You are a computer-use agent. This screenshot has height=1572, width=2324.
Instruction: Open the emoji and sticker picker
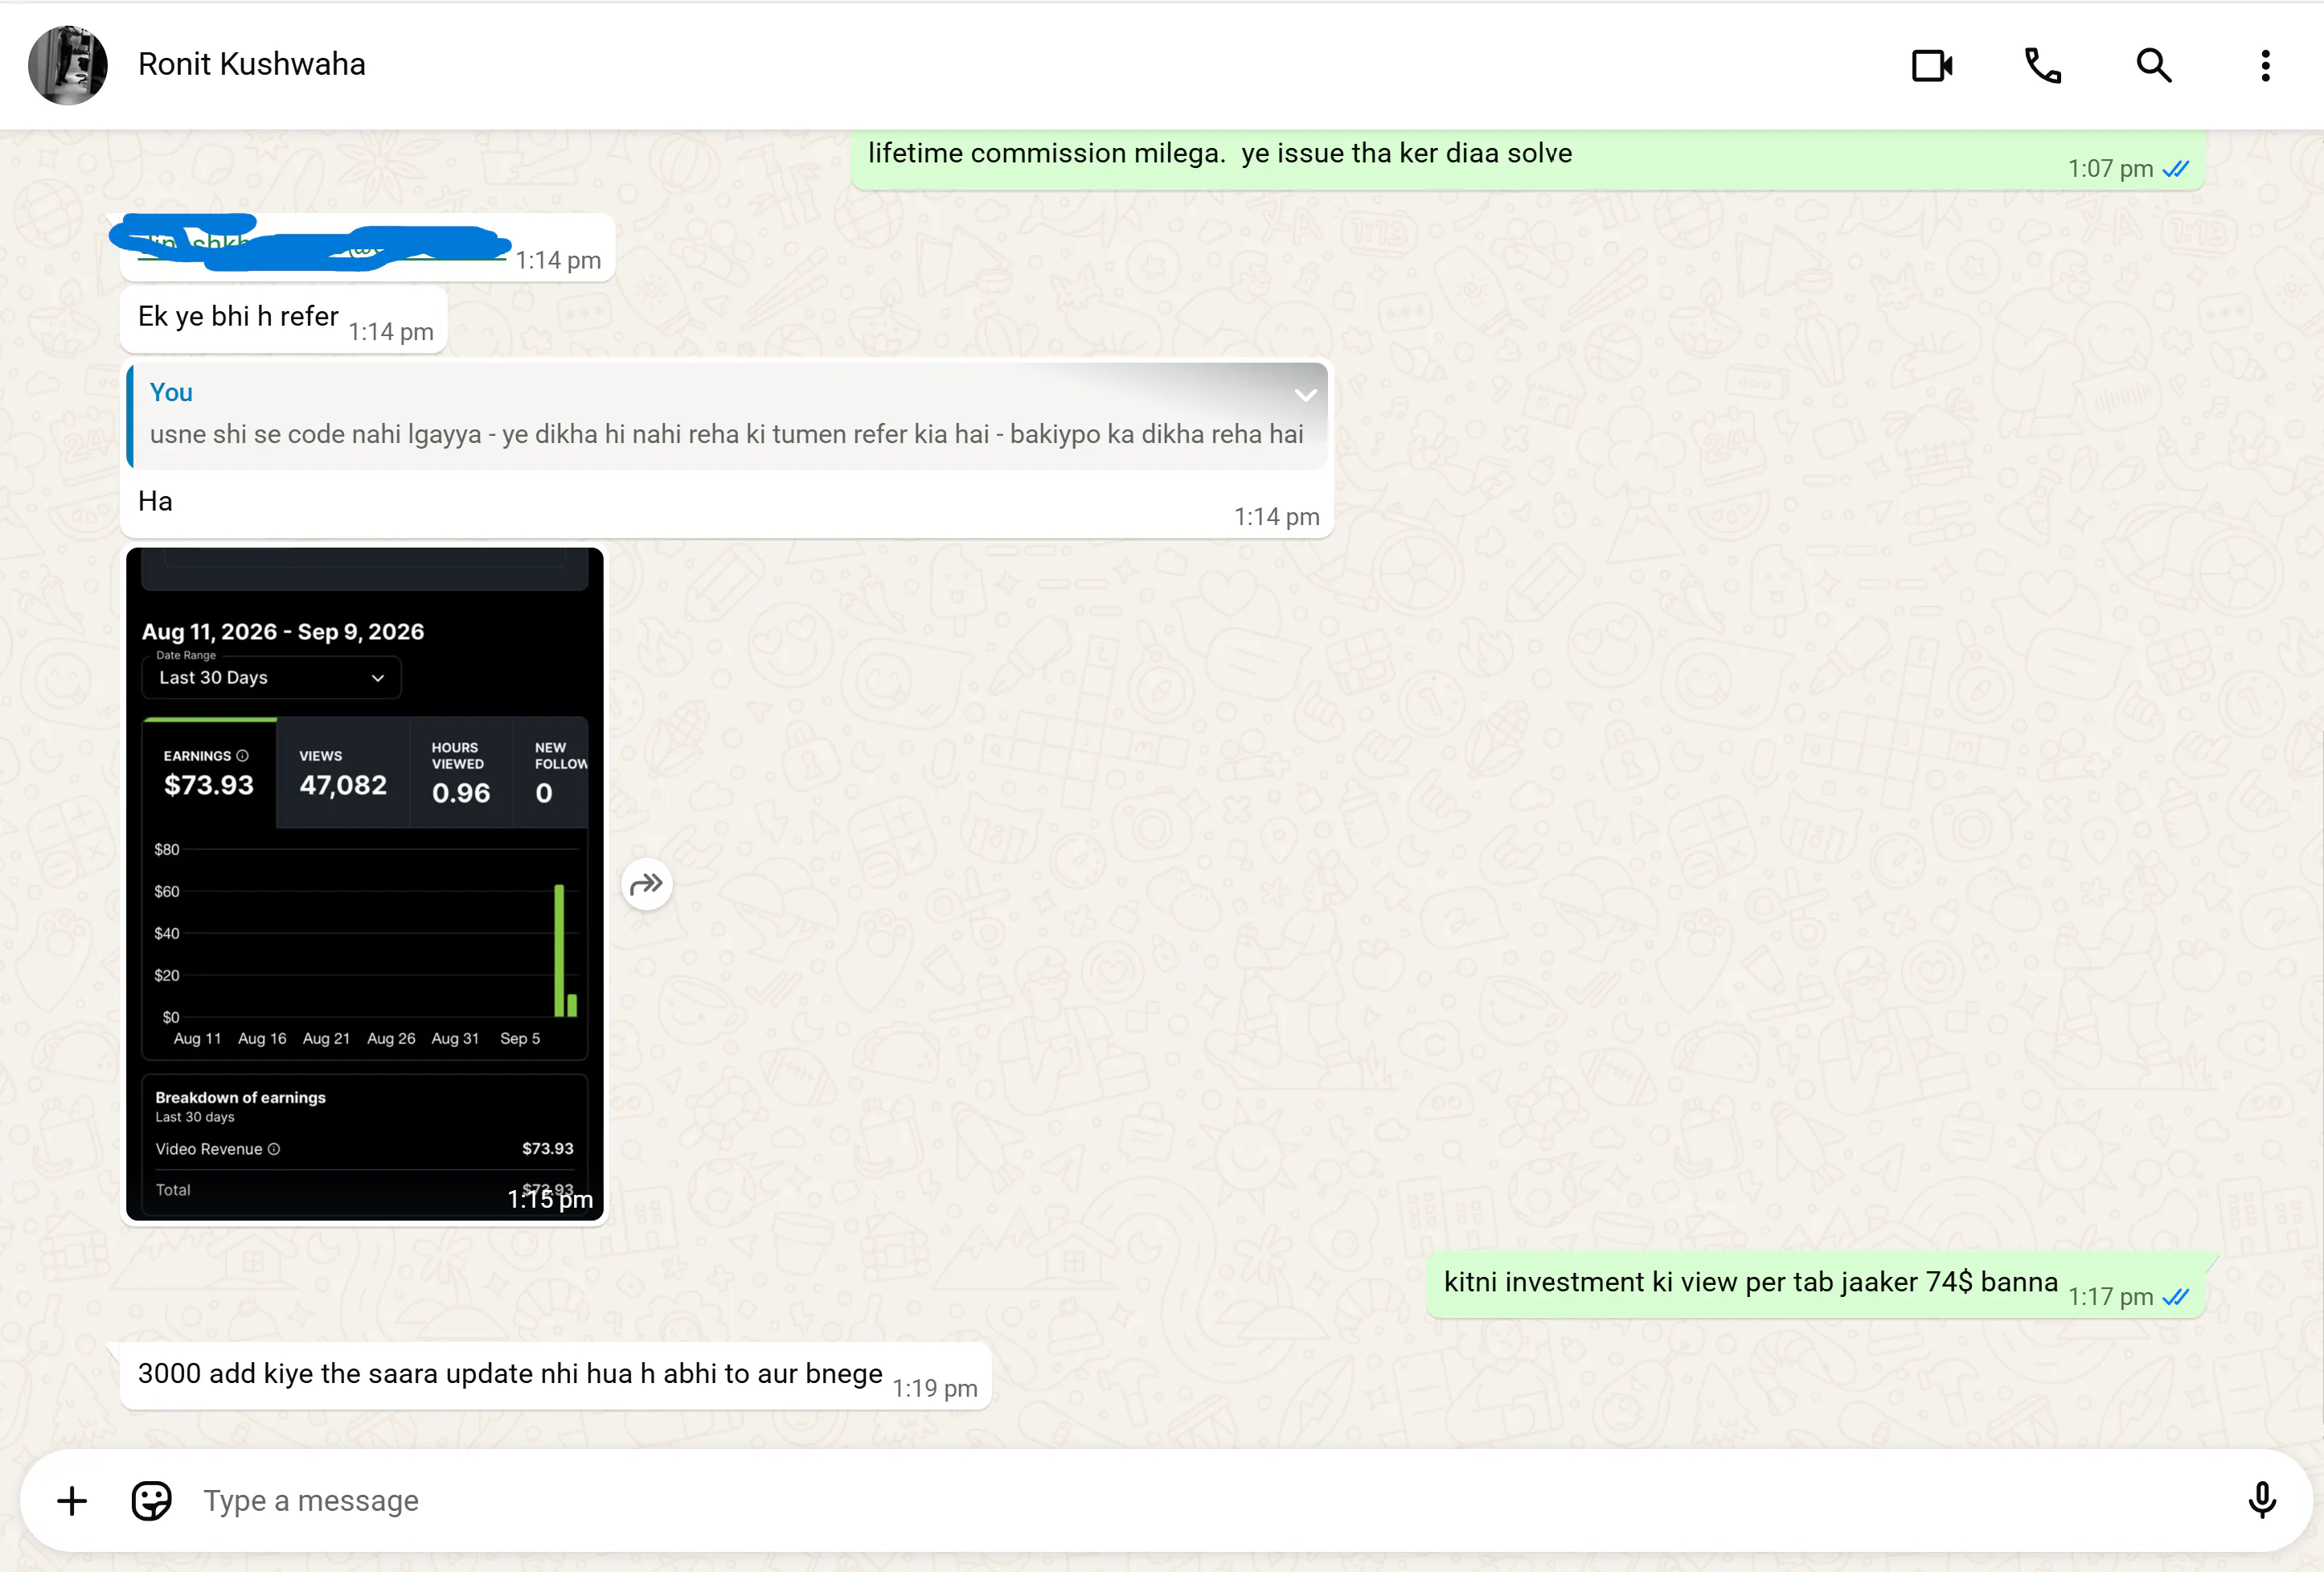152,1500
